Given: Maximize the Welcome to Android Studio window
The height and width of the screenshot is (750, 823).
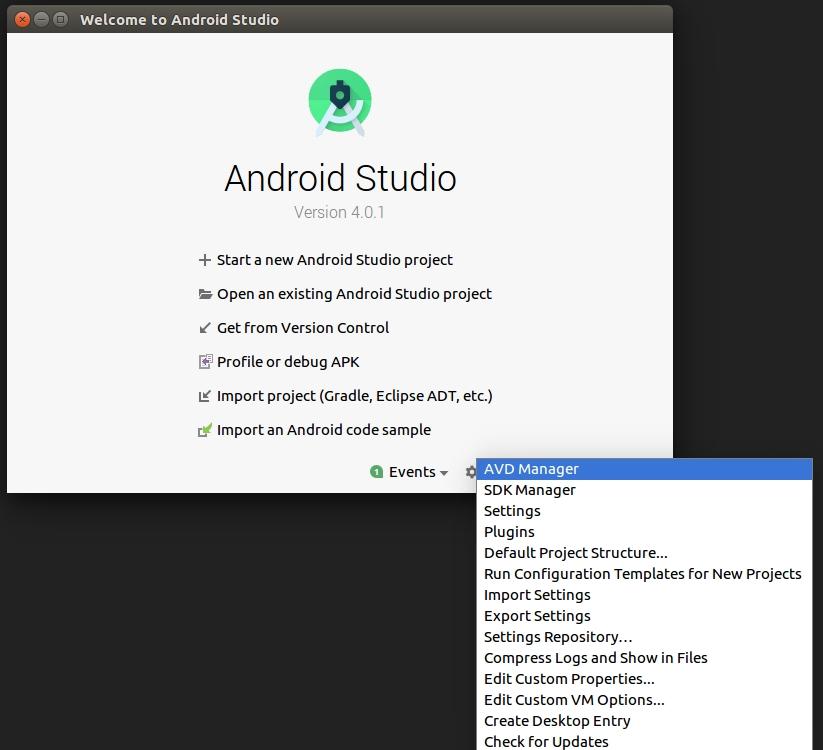Looking at the screenshot, I should click(61, 19).
